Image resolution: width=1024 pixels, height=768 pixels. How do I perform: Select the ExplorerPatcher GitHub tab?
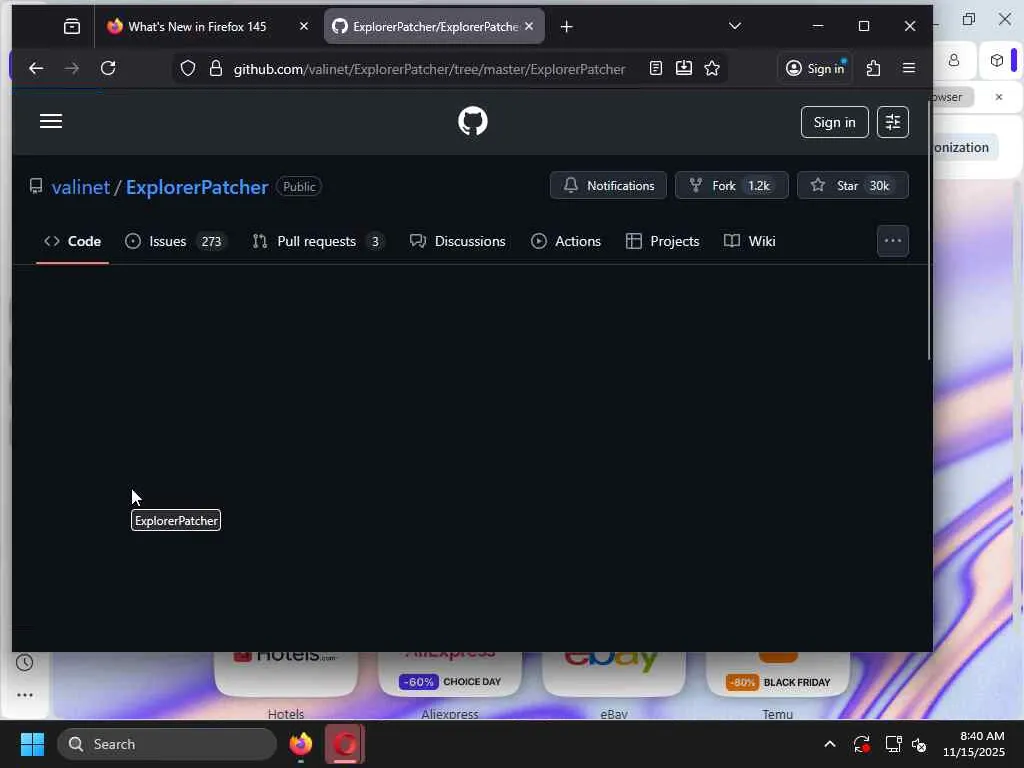434,27
